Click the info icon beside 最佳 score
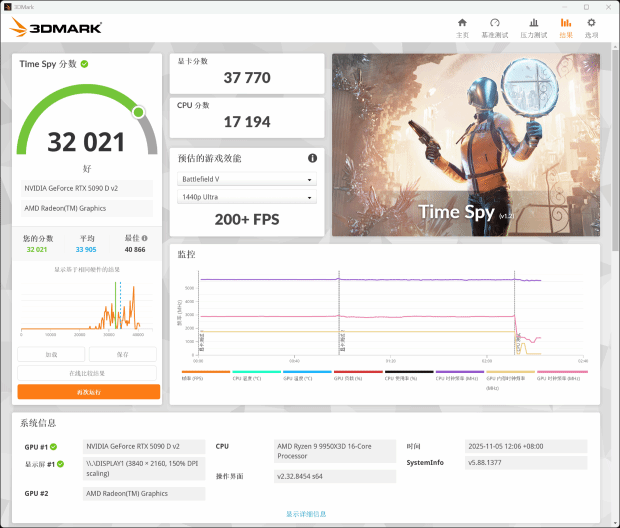Screen dimensions: 620x528 pos(145,238)
